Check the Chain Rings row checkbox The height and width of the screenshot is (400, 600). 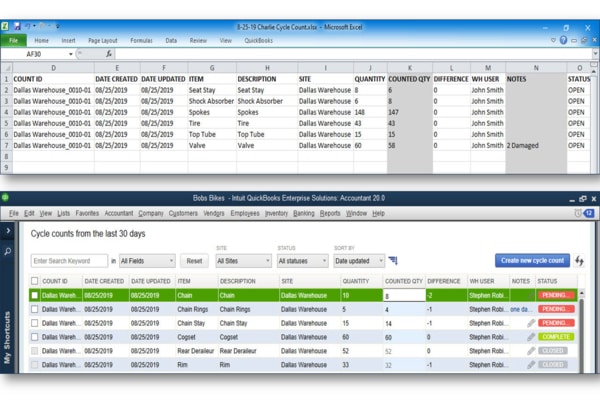pos(34,309)
